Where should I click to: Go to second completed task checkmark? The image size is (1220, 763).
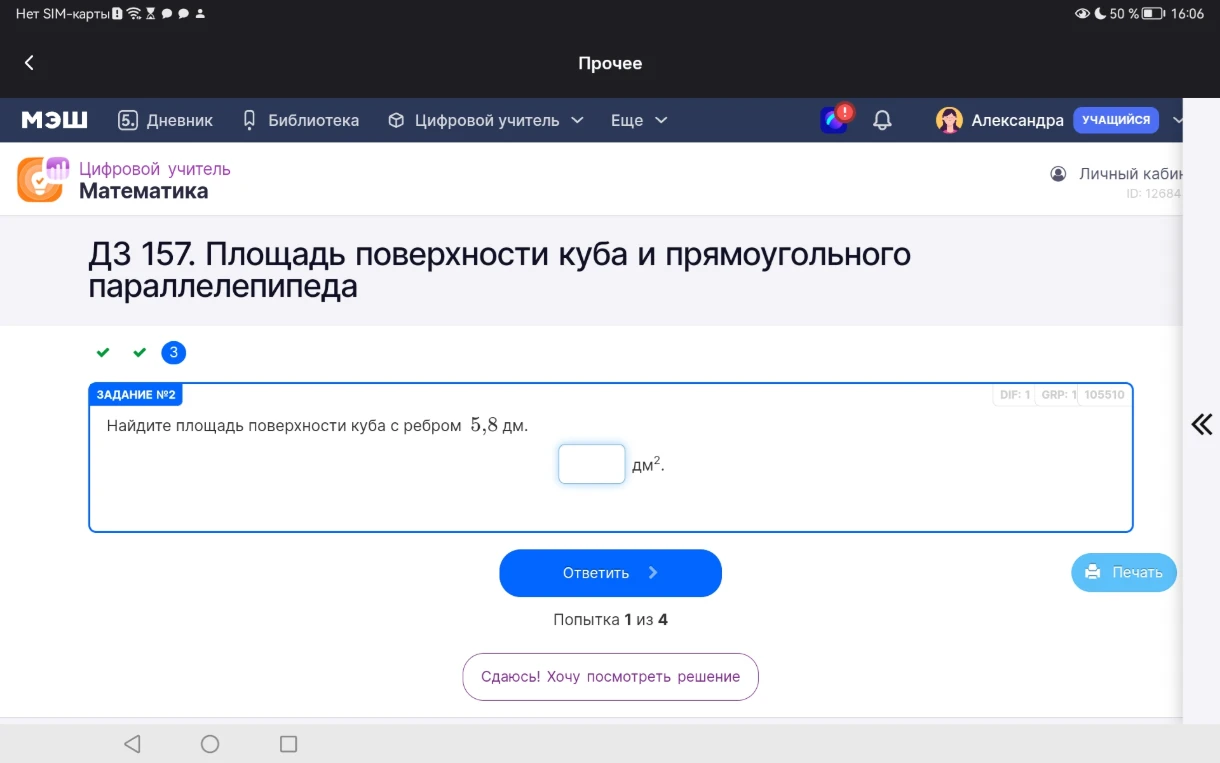coord(139,352)
